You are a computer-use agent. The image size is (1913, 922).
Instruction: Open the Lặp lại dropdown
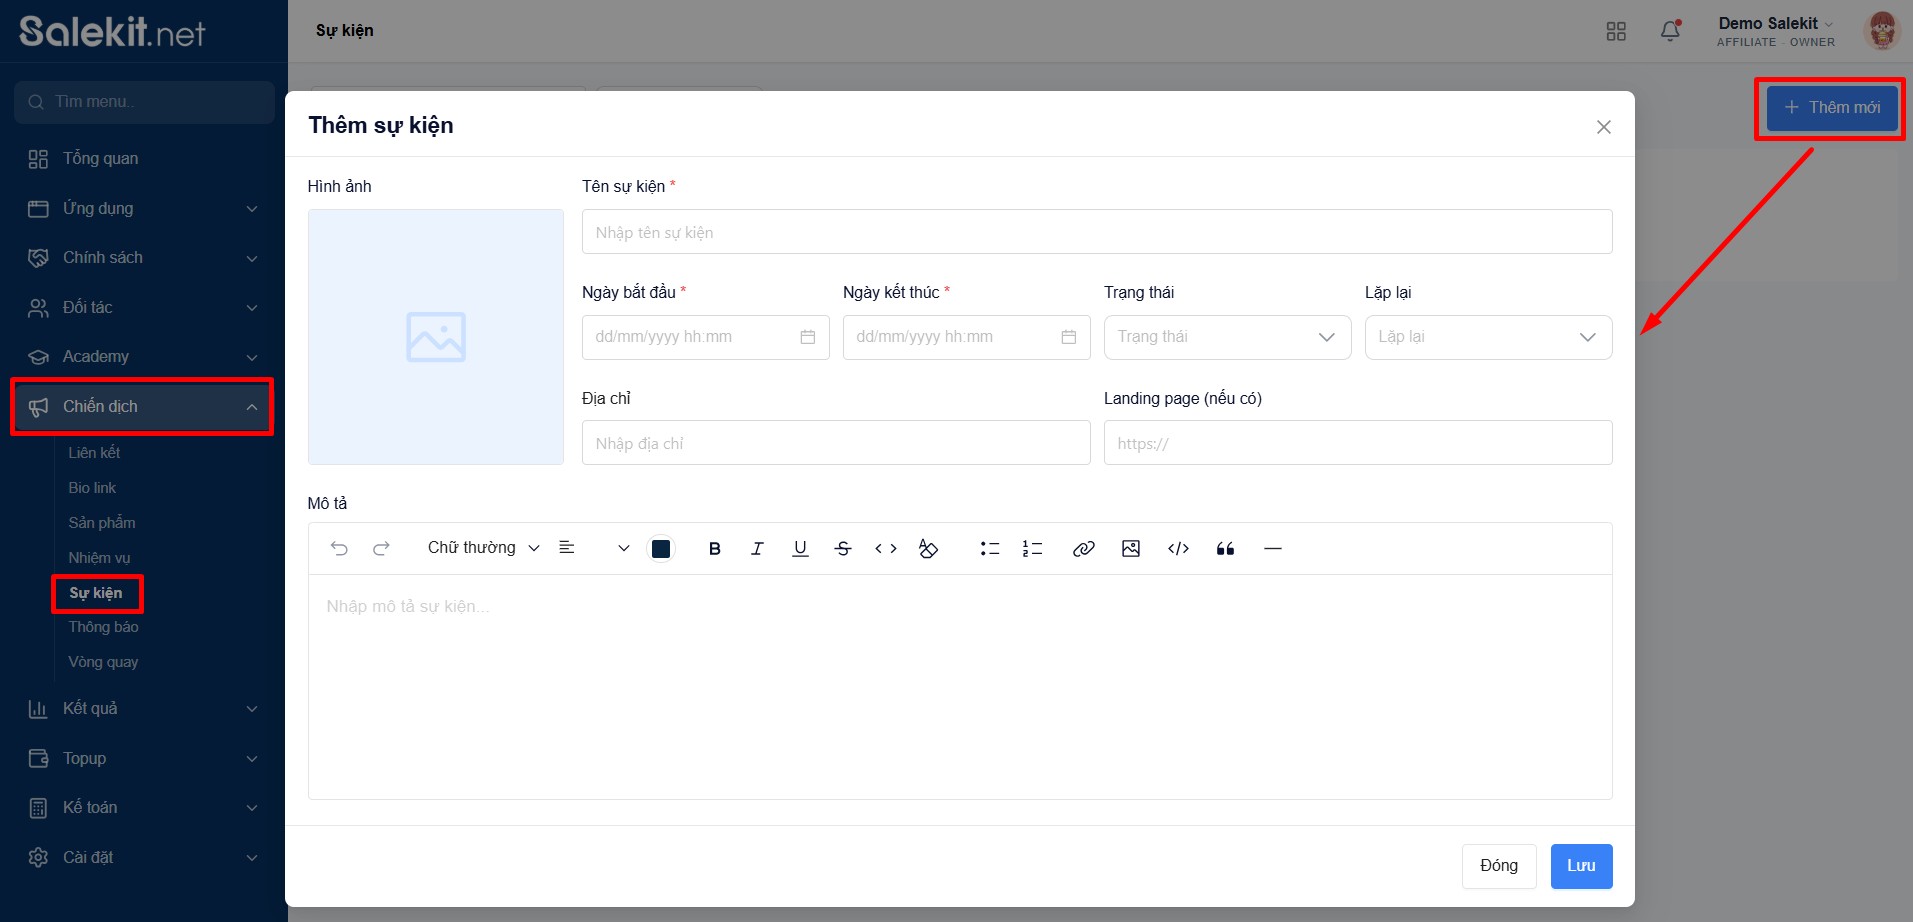tap(1488, 337)
